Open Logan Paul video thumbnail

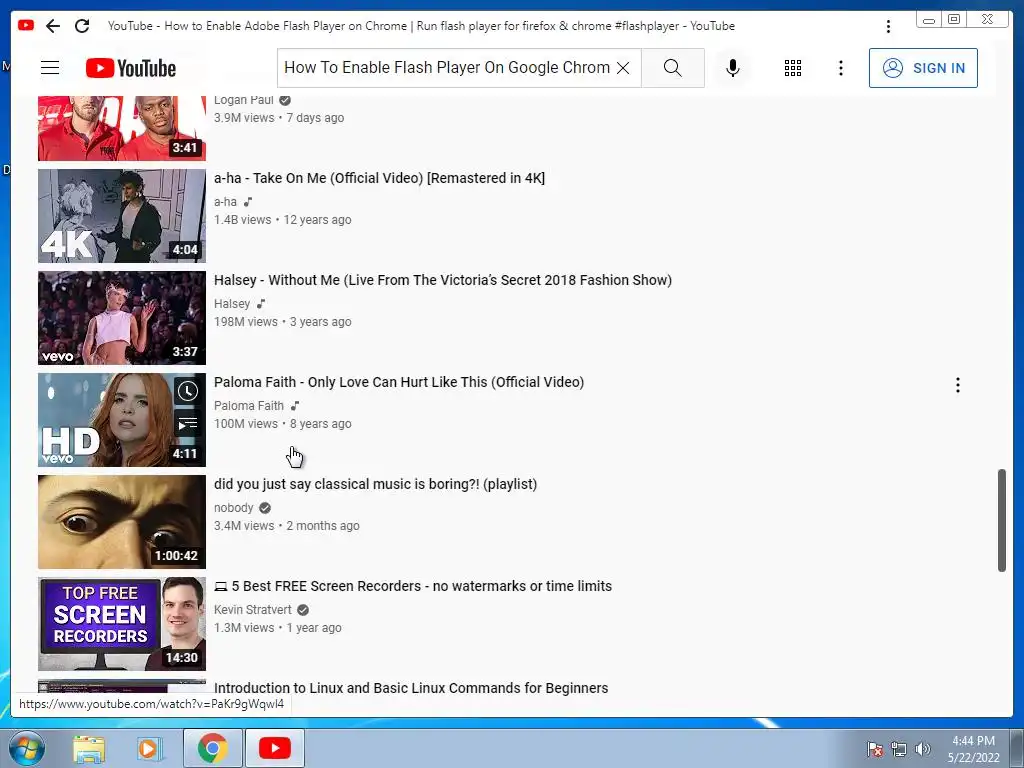121,128
